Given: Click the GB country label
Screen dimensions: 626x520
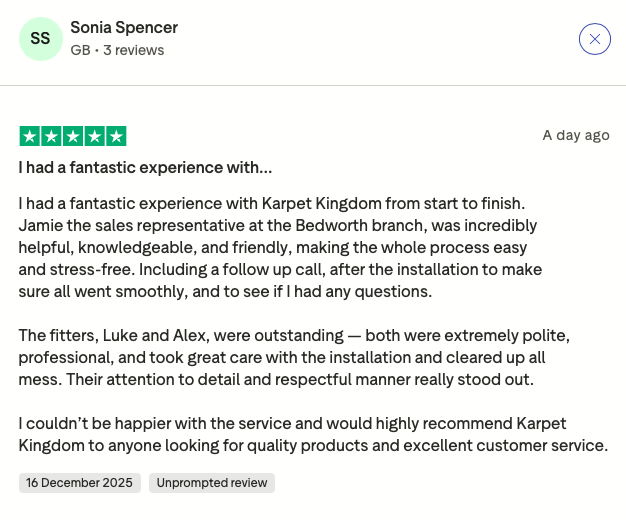Looking at the screenshot, I should 79,50.
